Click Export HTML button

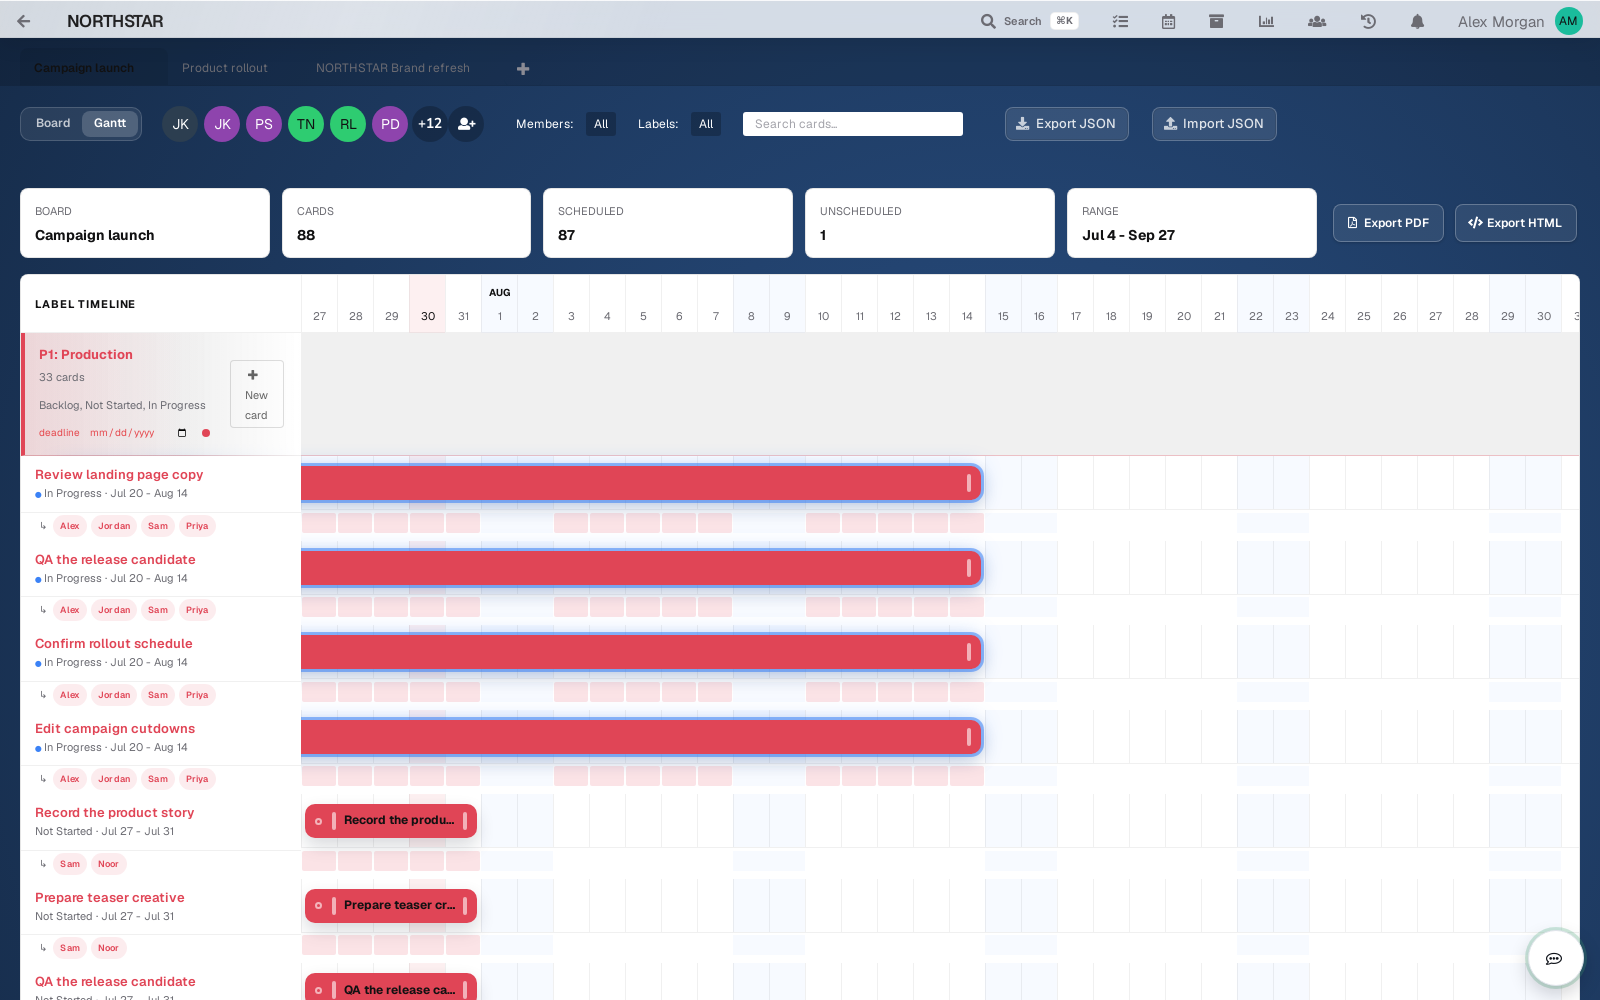[x=1516, y=223]
